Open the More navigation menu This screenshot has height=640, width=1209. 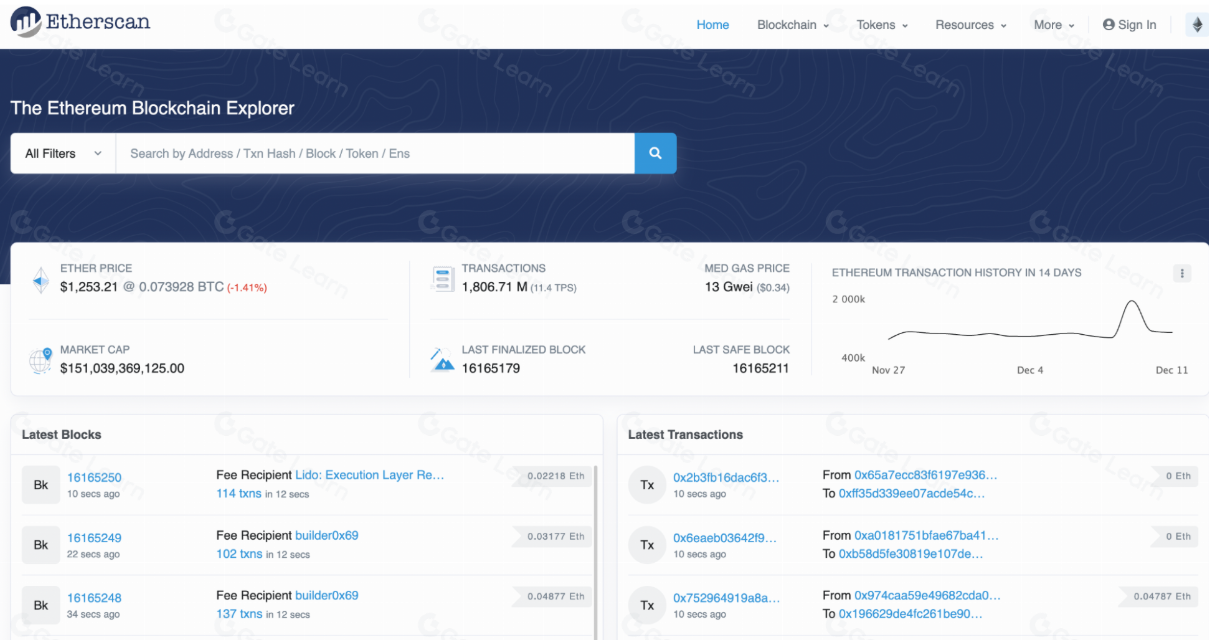coord(1054,25)
